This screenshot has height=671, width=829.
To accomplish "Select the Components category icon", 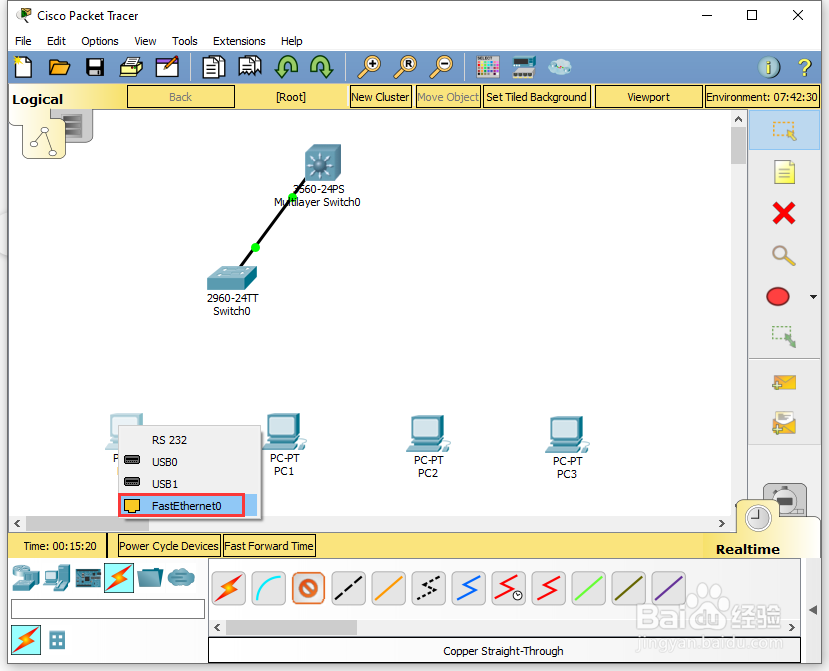I will 88,578.
